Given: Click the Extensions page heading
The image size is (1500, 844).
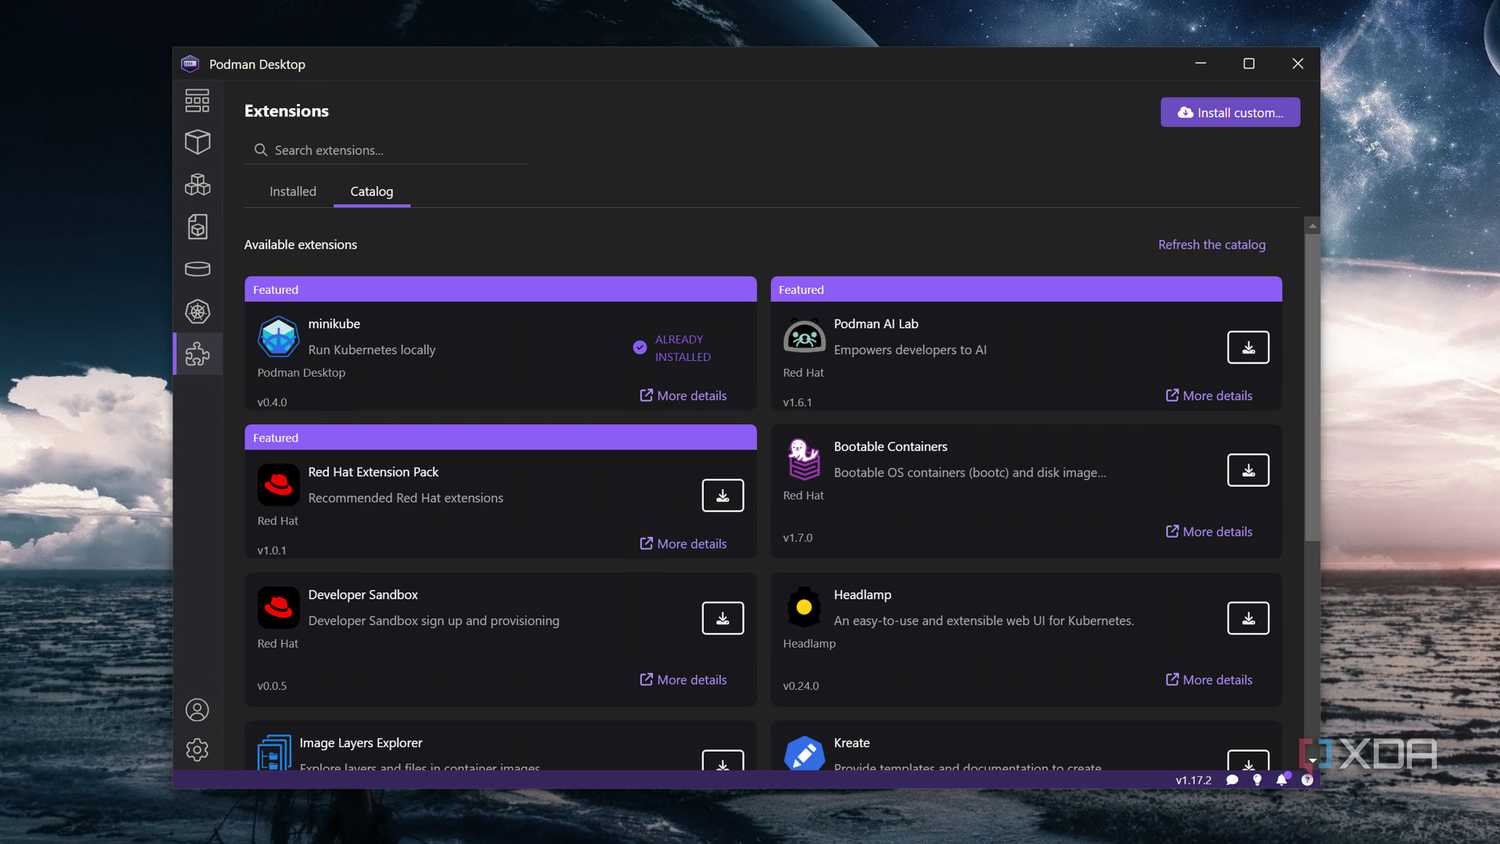Looking at the screenshot, I should (286, 111).
